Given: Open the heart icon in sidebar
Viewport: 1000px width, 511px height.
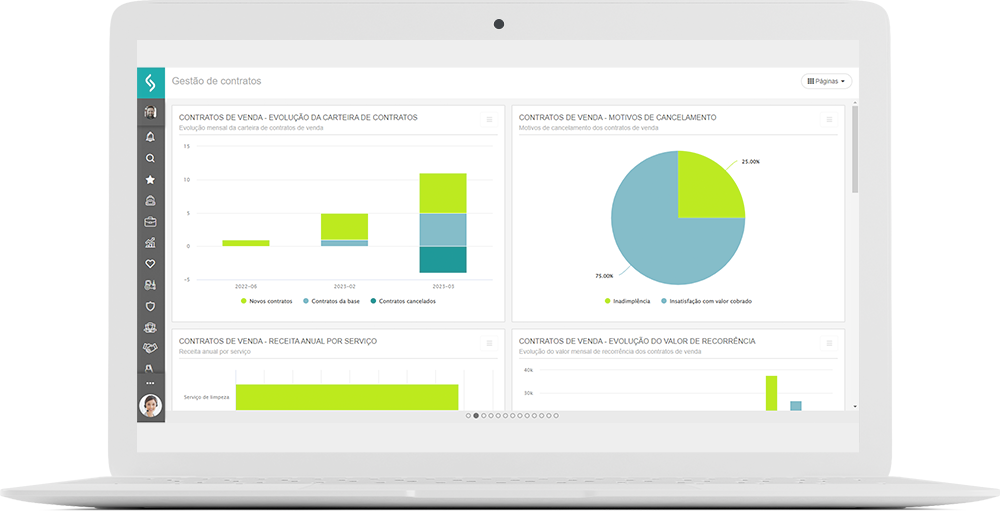Looking at the screenshot, I should [150, 264].
